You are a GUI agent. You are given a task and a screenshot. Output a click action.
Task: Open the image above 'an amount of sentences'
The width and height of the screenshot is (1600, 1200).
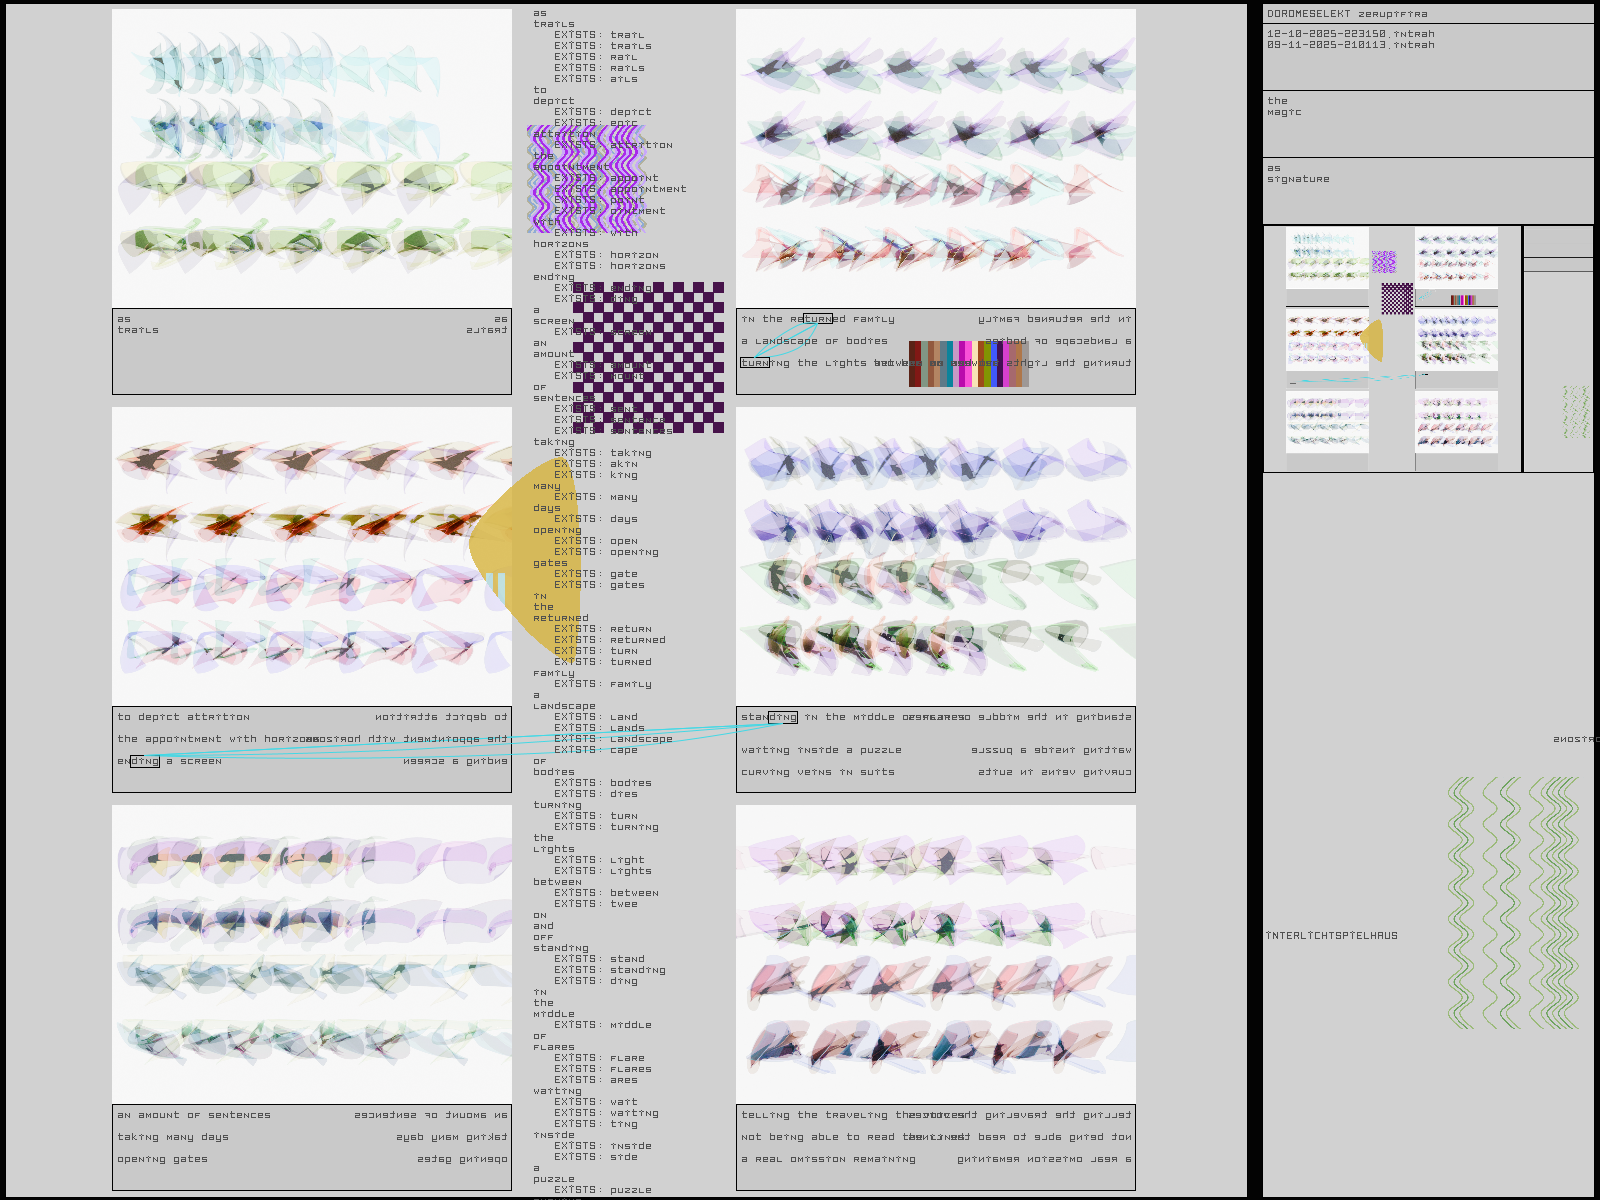[312, 953]
